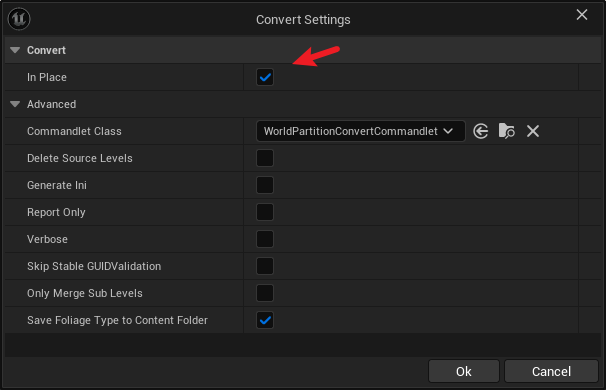
Task: Use selected asset arrow icon for Commandlet Class
Action: (x=480, y=131)
